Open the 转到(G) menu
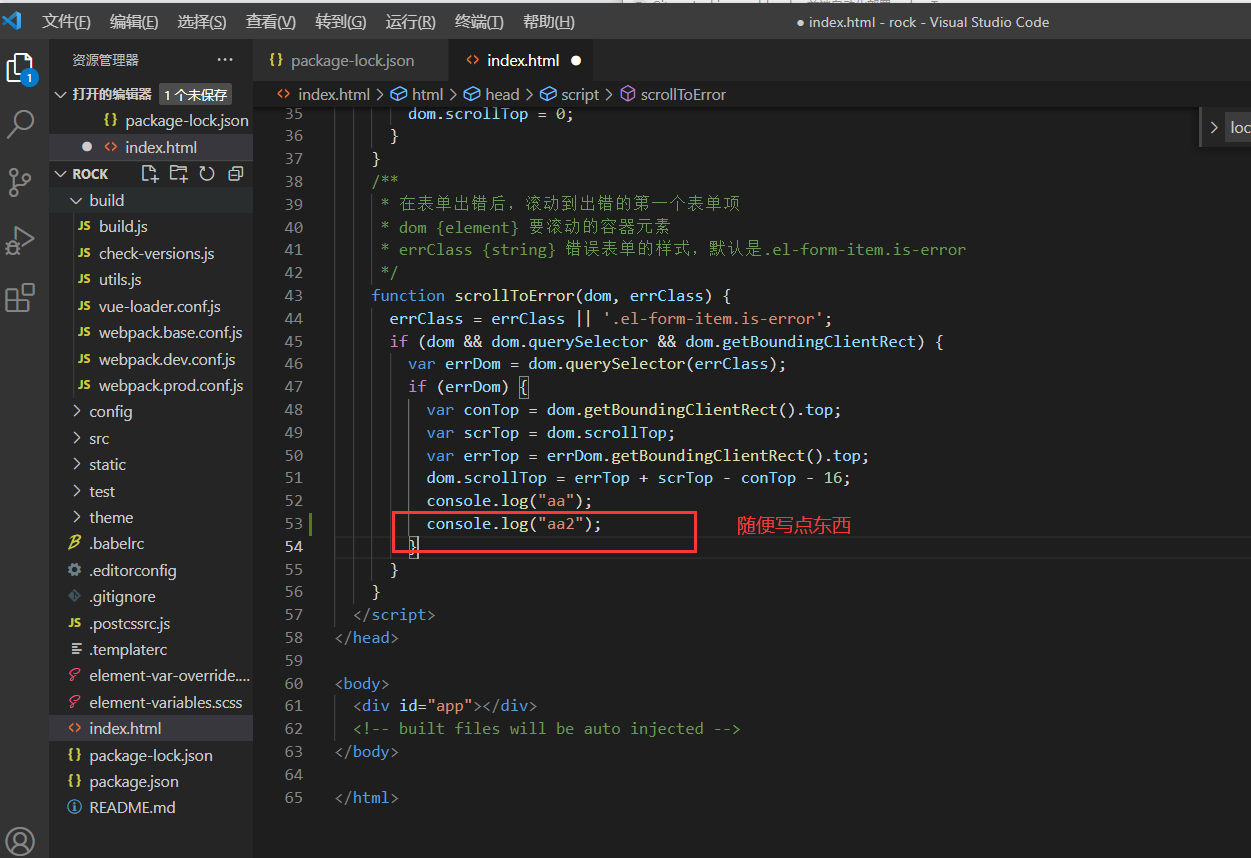The width and height of the screenshot is (1251, 858). pyautogui.click(x=340, y=21)
